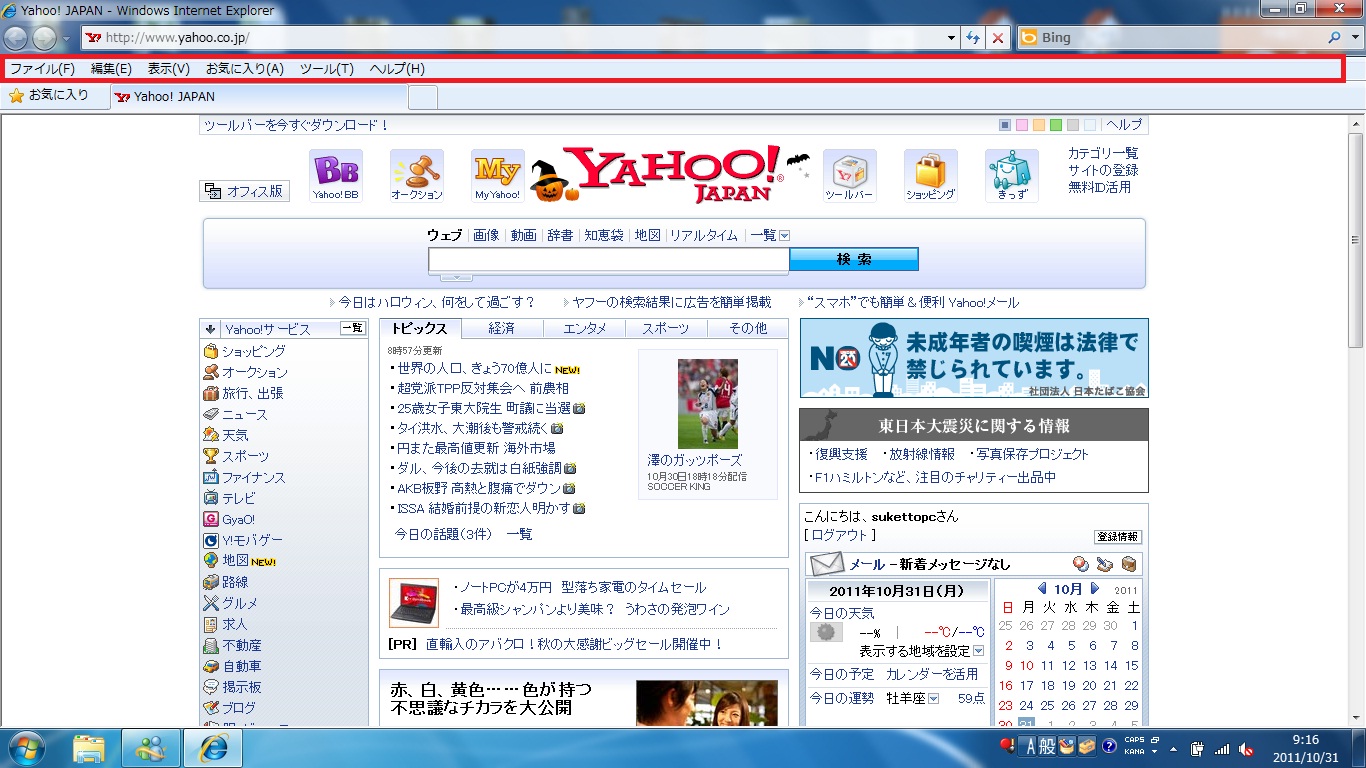Click the 登録情報 button
Image resolution: width=1366 pixels, height=768 pixels.
(x=1117, y=537)
